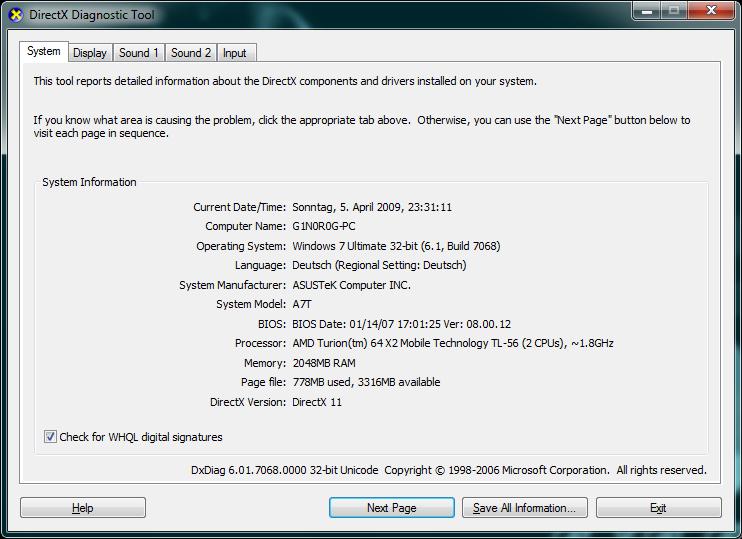Image resolution: width=742 pixels, height=539 pixels.
Task: Click the BIOS Date value
Action: [x=401, y=324]
